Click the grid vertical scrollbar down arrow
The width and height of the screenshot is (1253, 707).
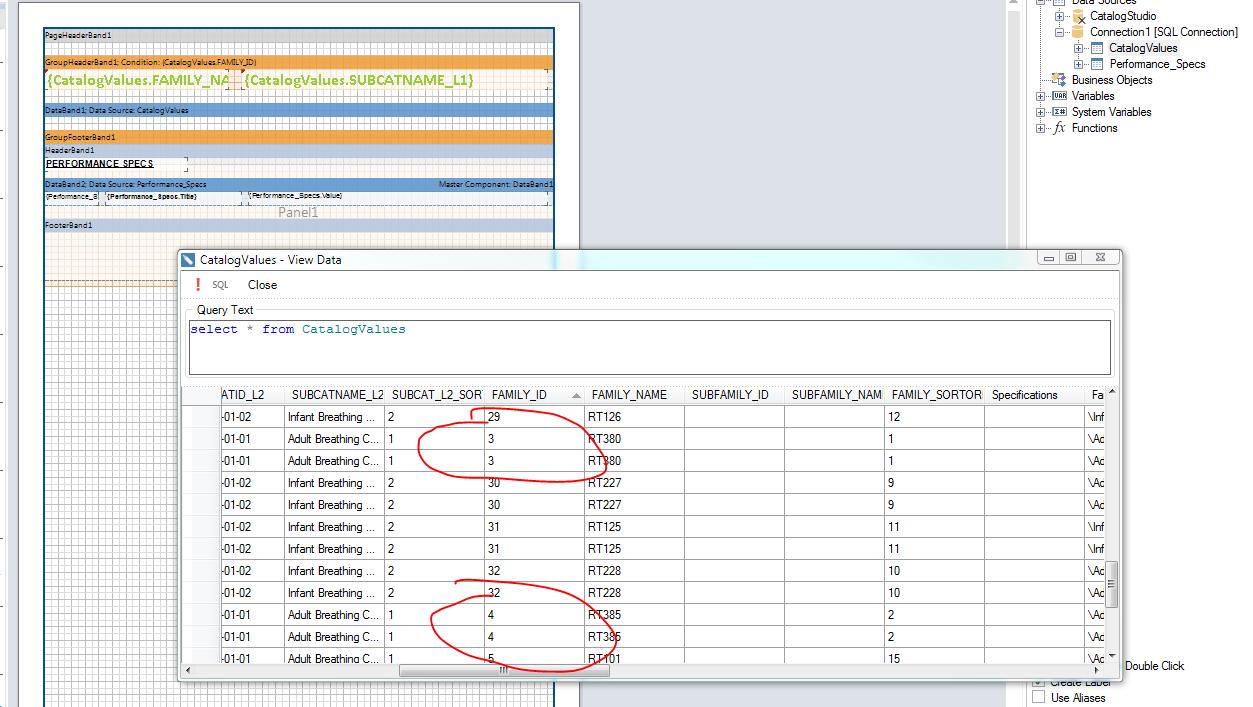pyautogui.click(x=1111, y=656)
